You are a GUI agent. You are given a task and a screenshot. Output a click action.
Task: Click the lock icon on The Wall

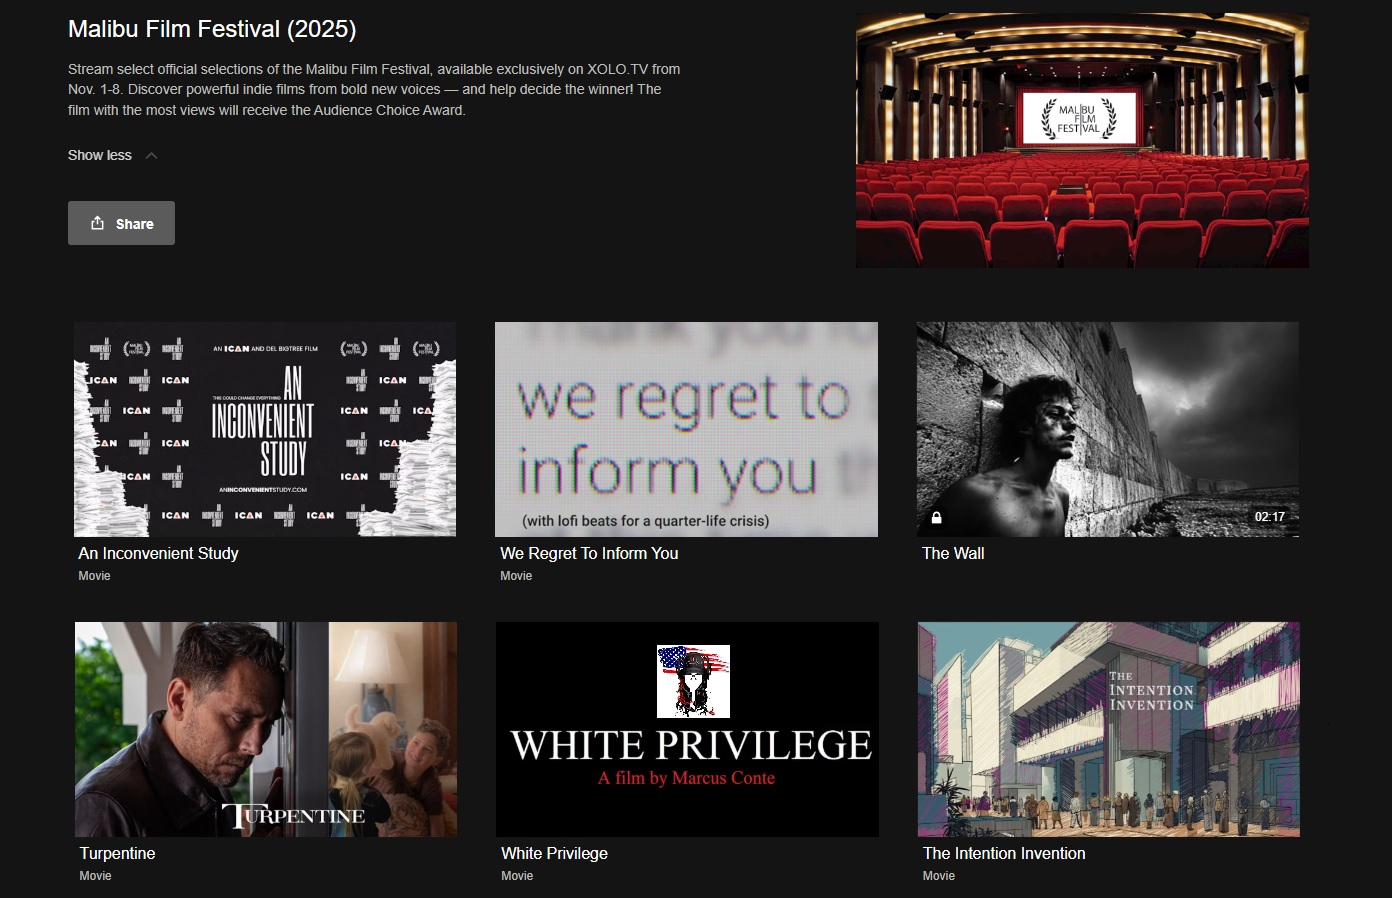tap(937, 517)
